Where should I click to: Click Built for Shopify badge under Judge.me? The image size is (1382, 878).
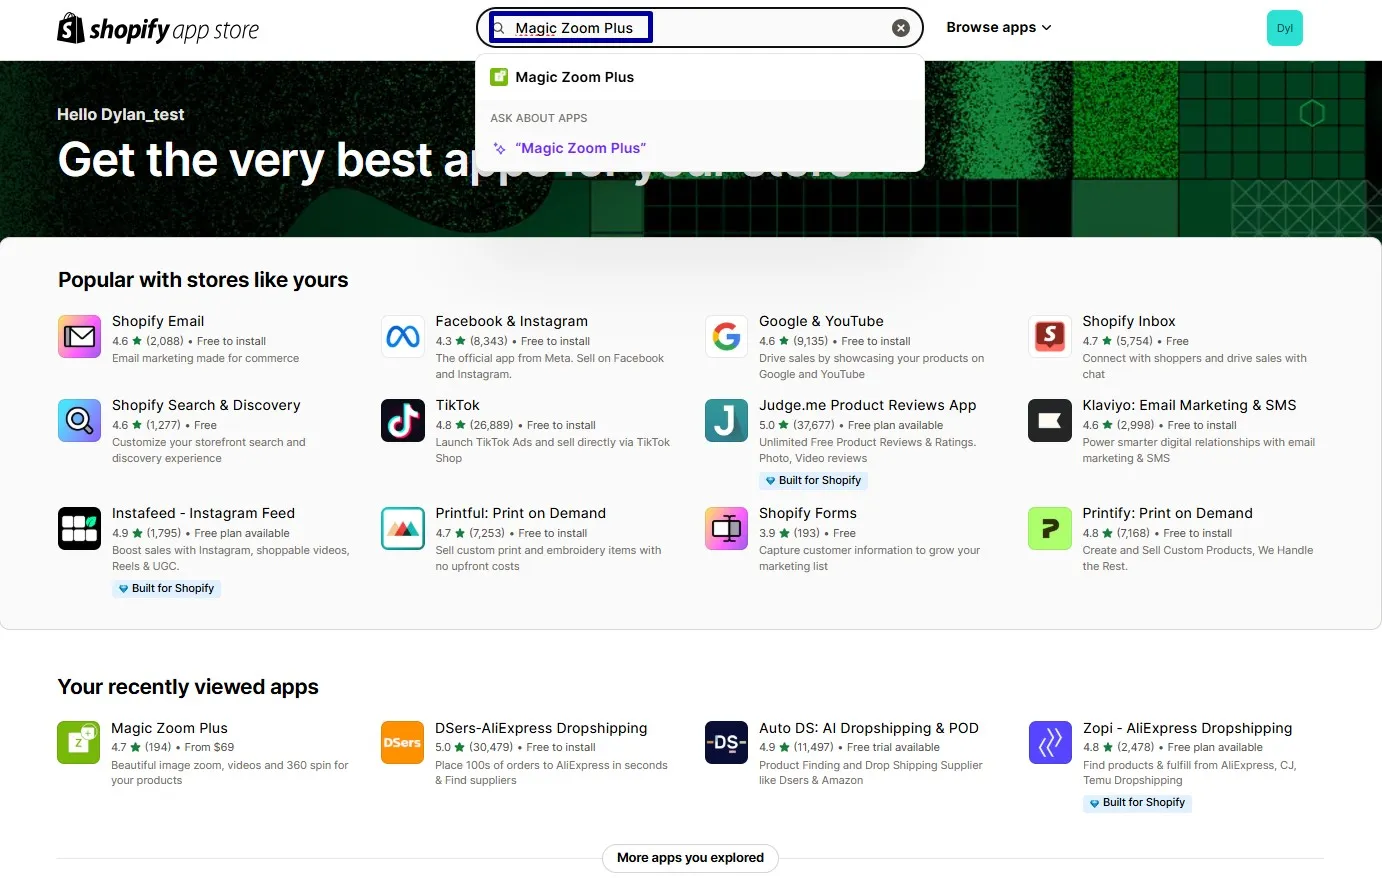(x=813, y=480)
